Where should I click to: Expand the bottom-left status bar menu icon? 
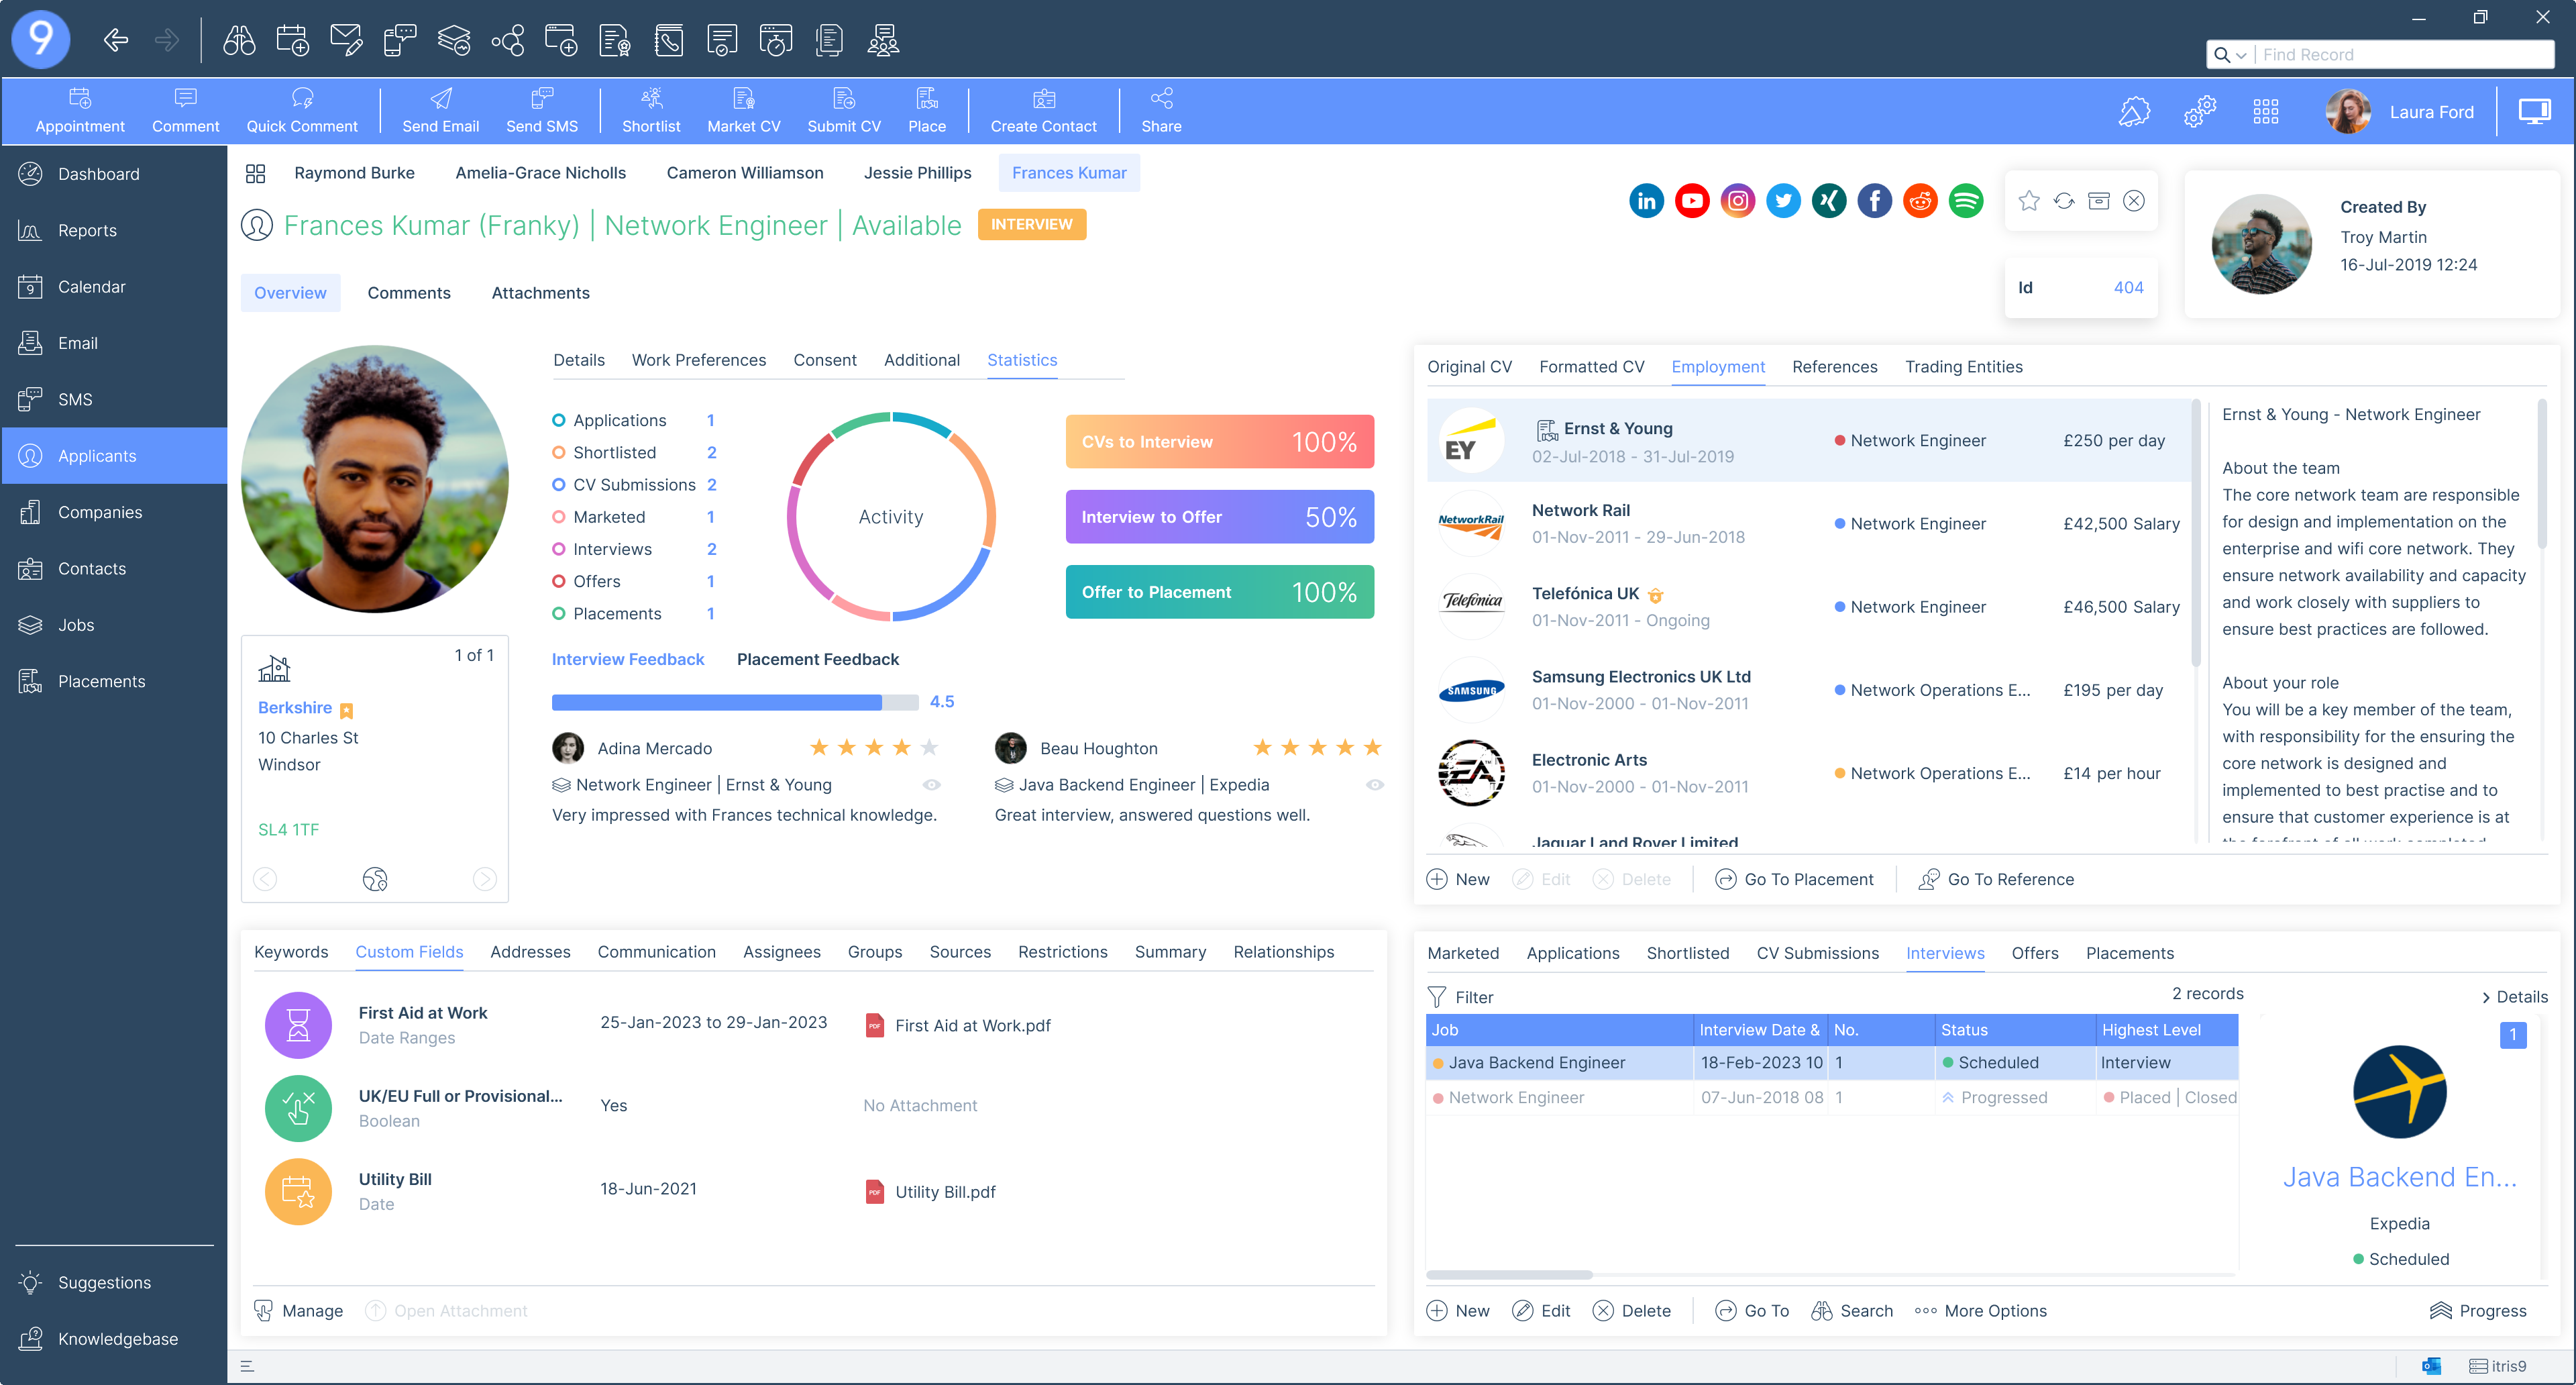pyautogui.click(x=247, y=1366)
